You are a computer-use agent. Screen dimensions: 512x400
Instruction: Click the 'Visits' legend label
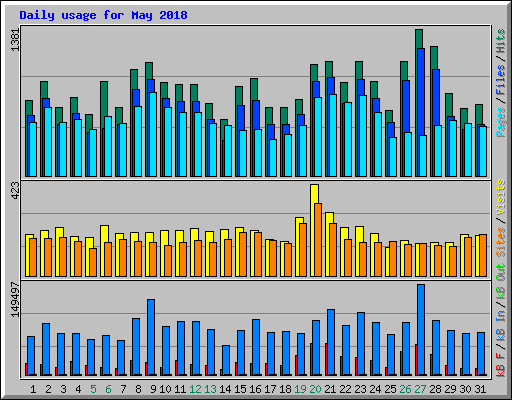(501, 197)
